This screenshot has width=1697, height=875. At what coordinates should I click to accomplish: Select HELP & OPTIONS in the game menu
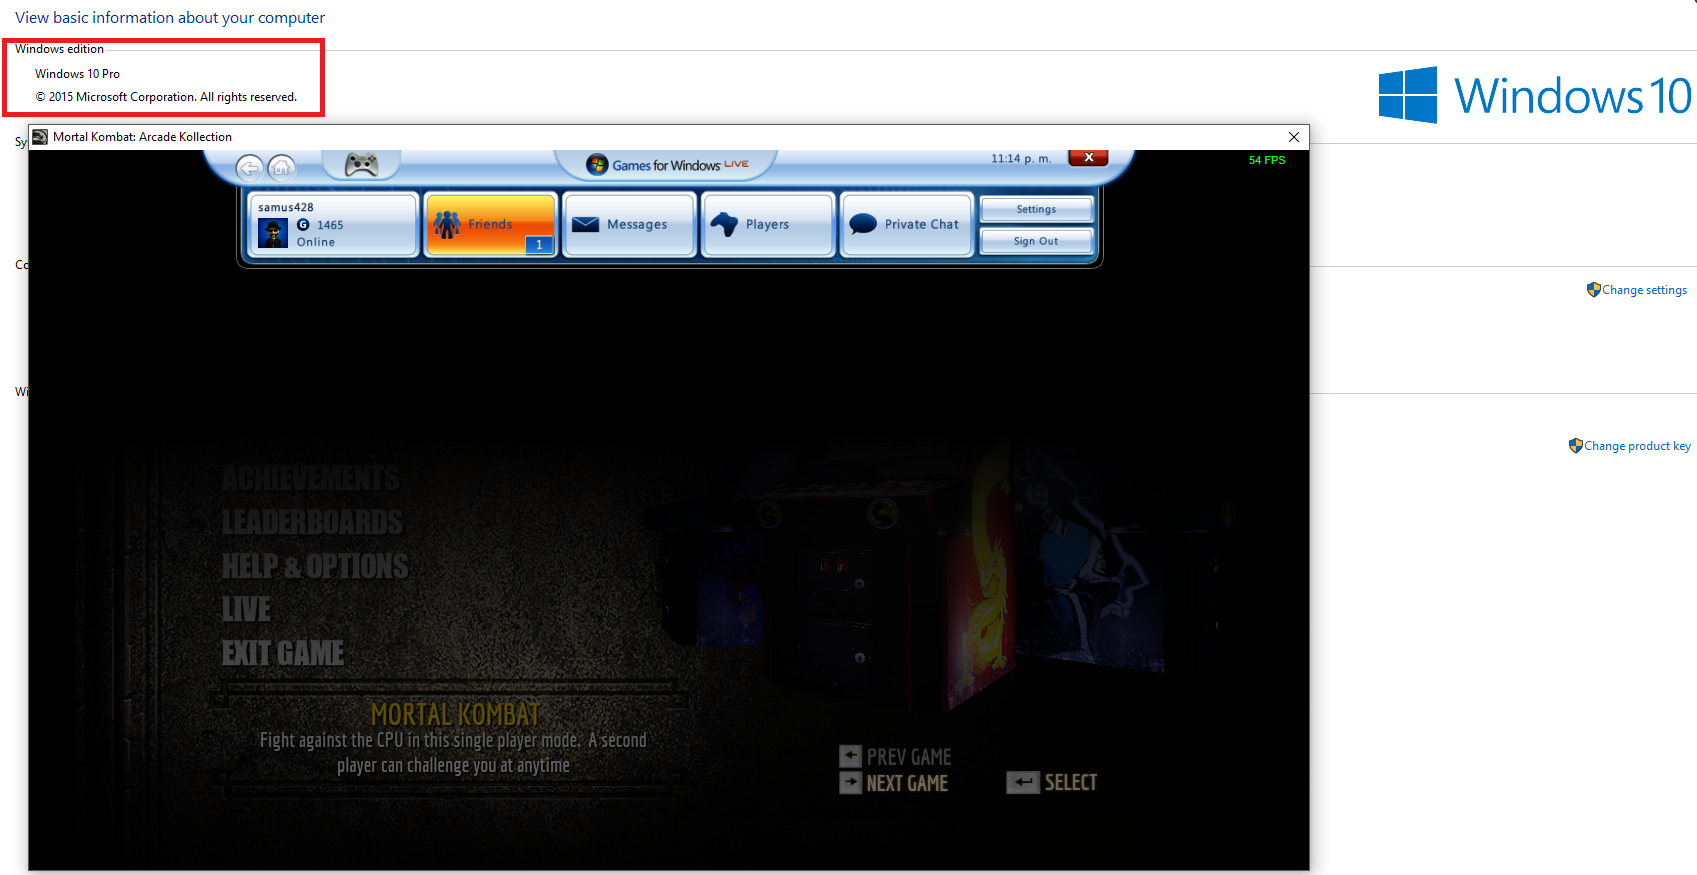(x=315, y=566)
